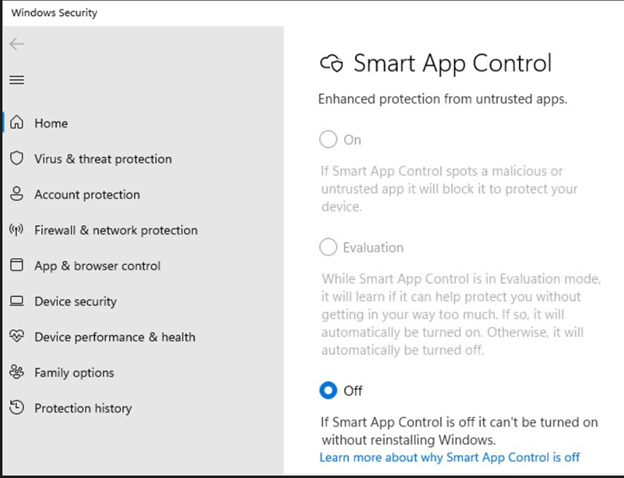Click the back arrow icon
The width and height of the screenshot is (624, 478).
tap(16, 44)
